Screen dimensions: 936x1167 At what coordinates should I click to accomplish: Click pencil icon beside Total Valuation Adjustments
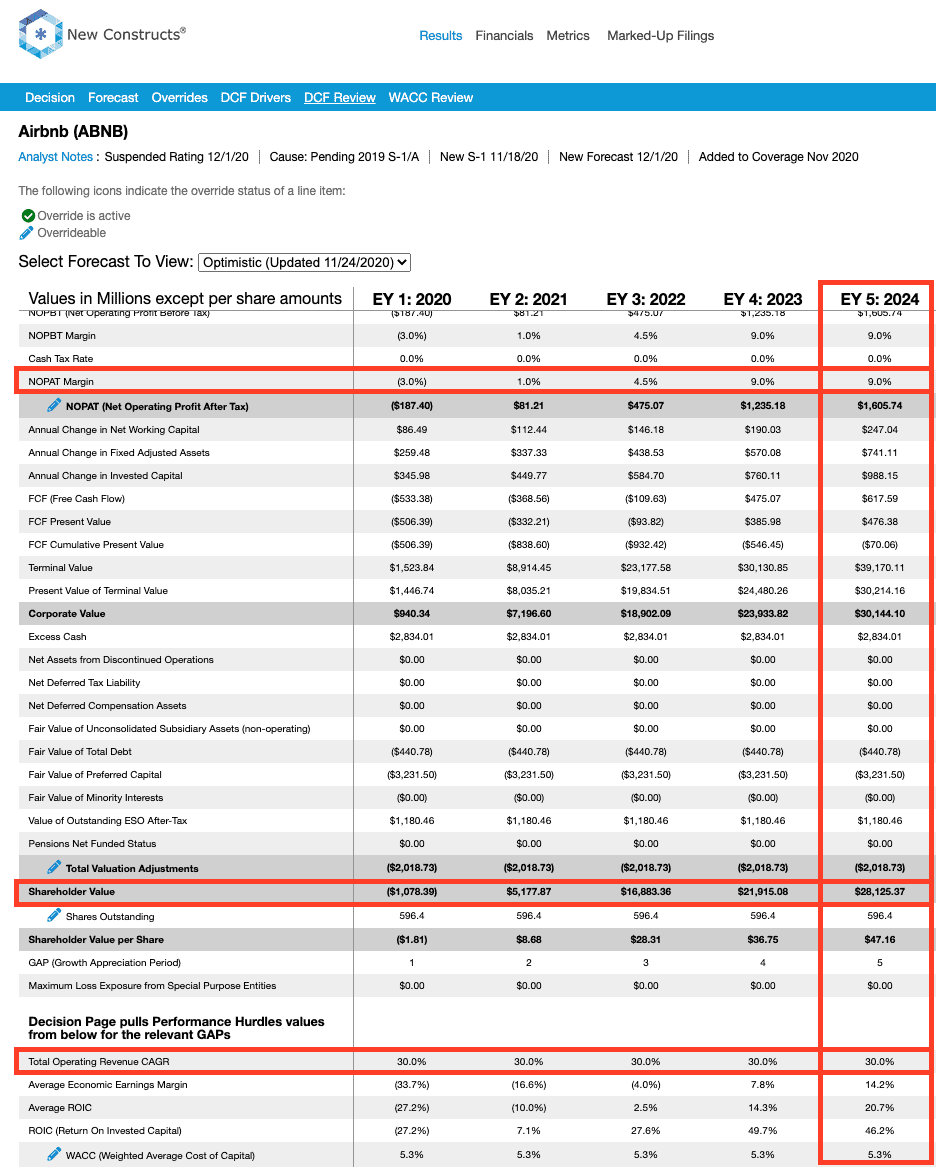click(54, 867)
